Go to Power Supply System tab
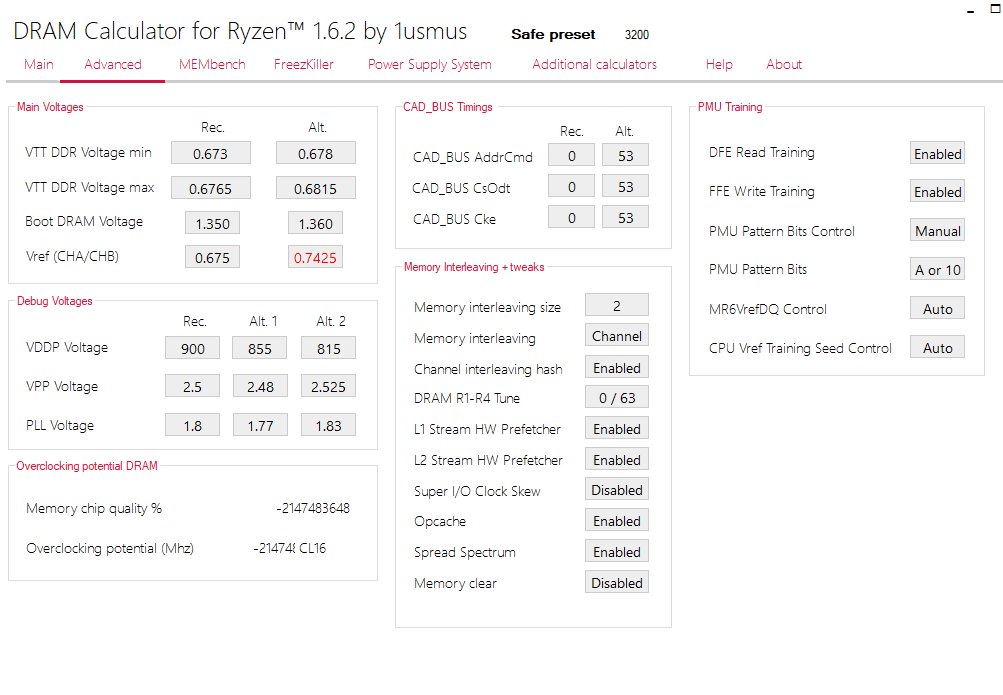Viewport: 1003px width, 695px height. pos(429,65)
